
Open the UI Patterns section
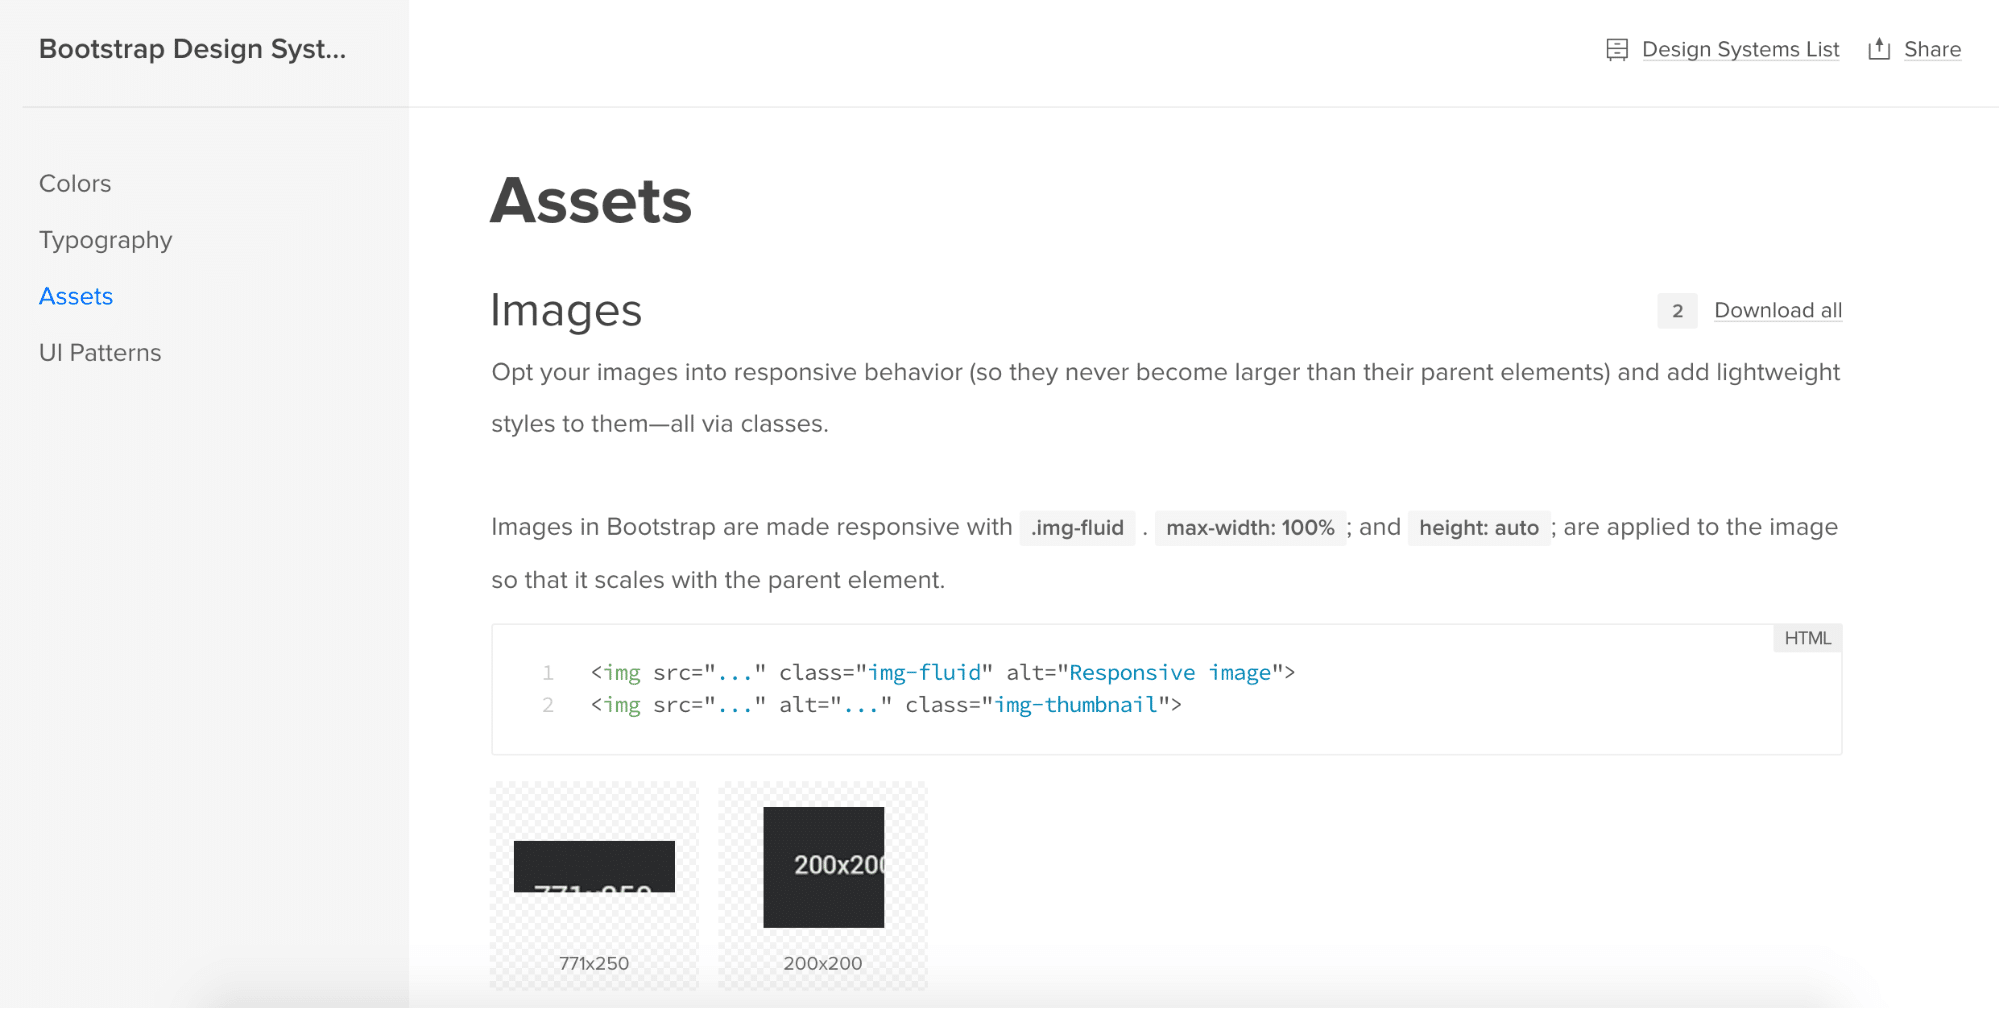pos(100,353)
